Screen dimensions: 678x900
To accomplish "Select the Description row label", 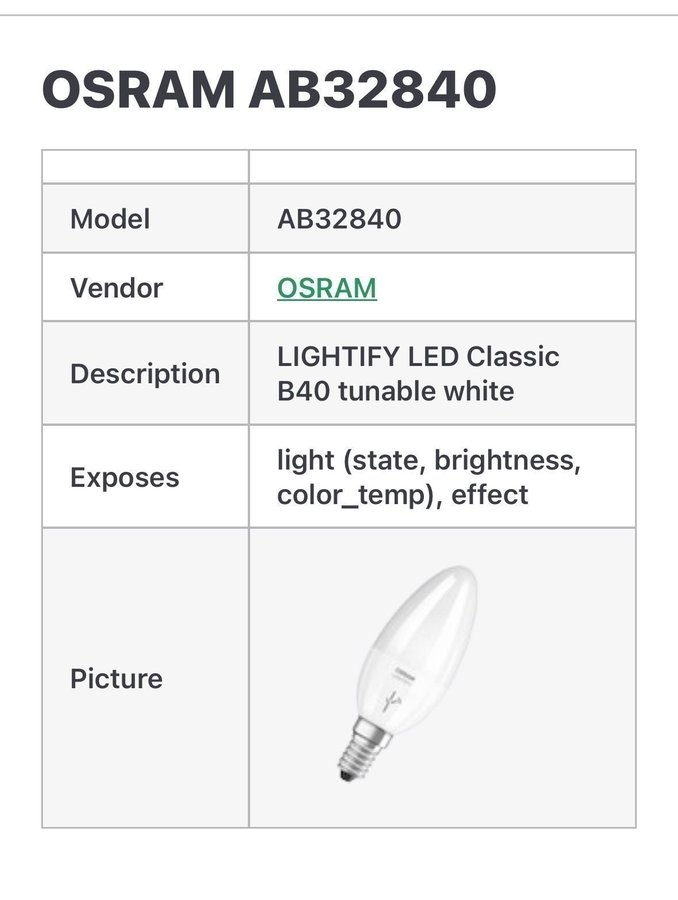I will point(145,373).
